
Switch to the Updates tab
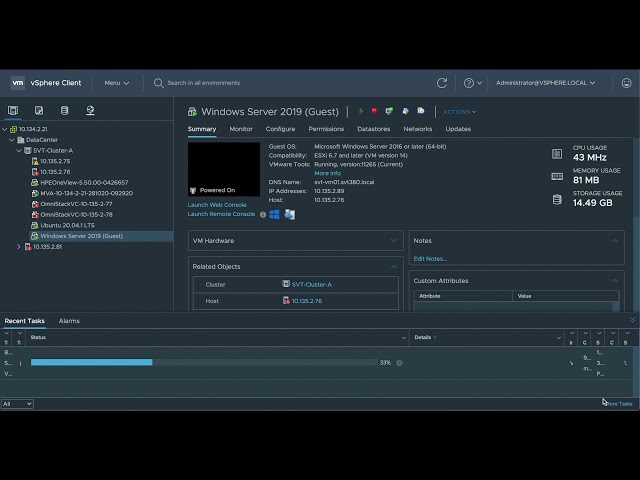458,129
